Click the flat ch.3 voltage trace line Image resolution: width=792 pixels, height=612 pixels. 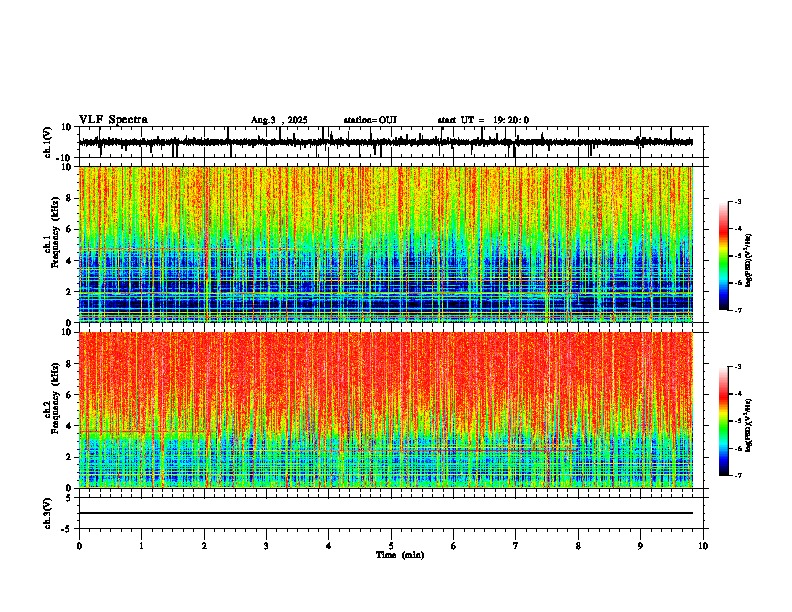(386, 513)
